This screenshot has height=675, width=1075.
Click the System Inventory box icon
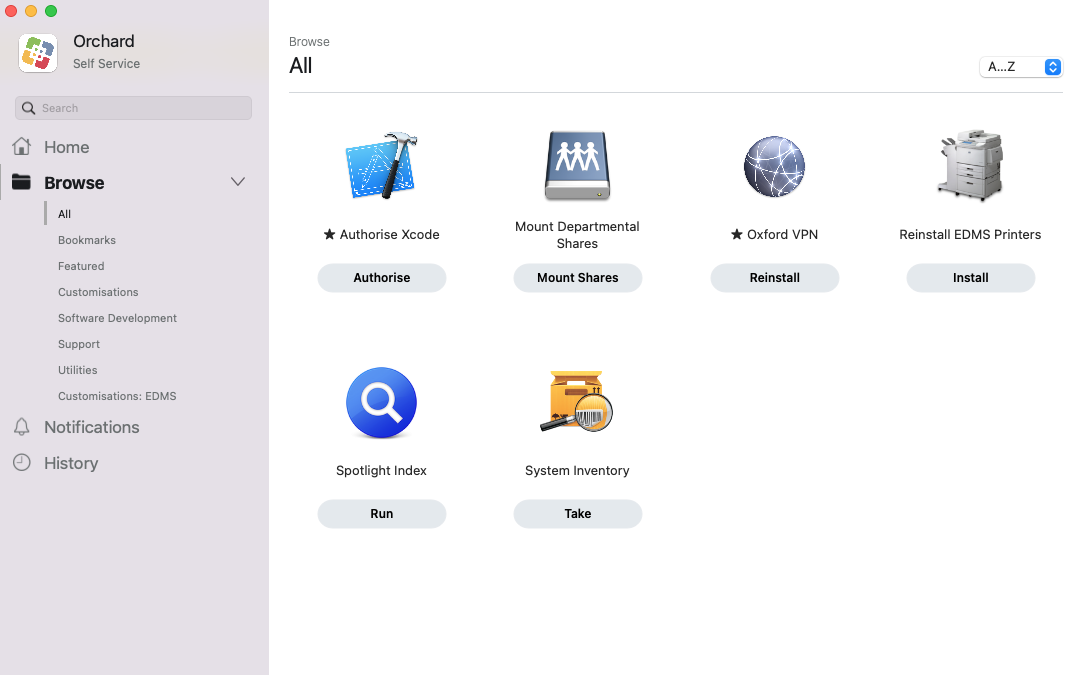tap(577, 403)
